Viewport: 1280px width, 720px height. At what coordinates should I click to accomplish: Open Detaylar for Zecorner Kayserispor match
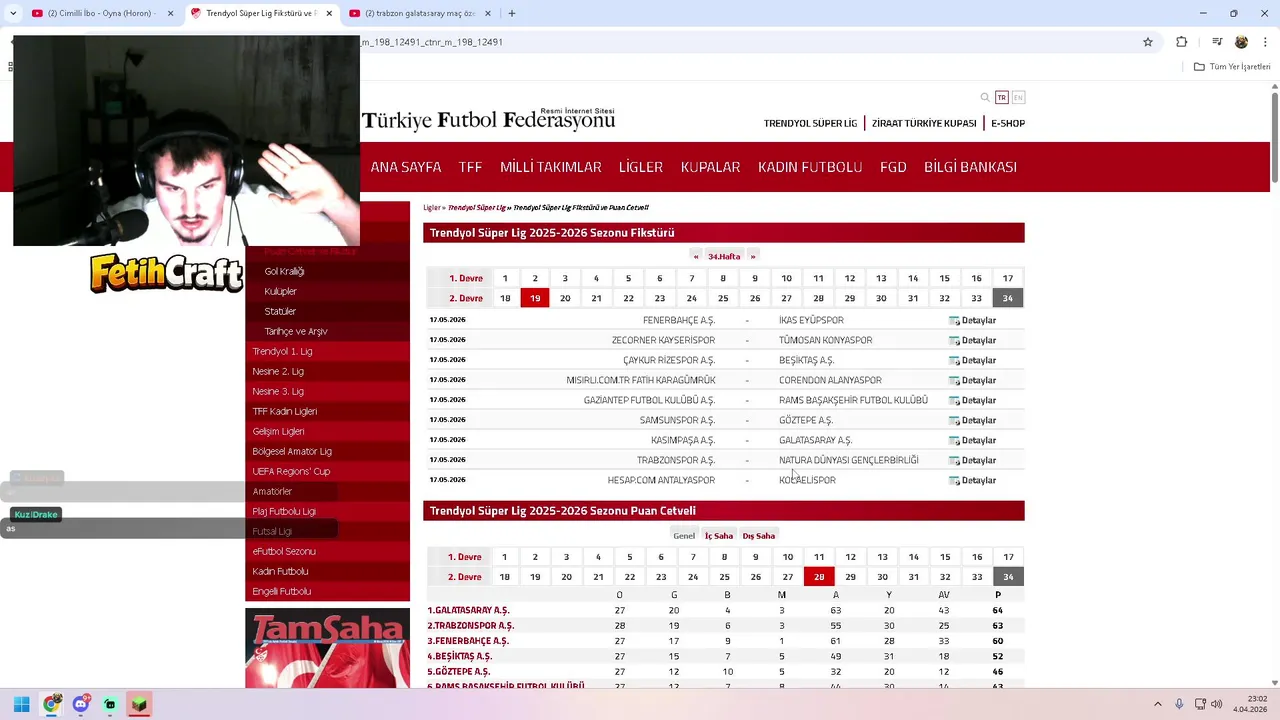pyautogui.click(x=972, y=340)
